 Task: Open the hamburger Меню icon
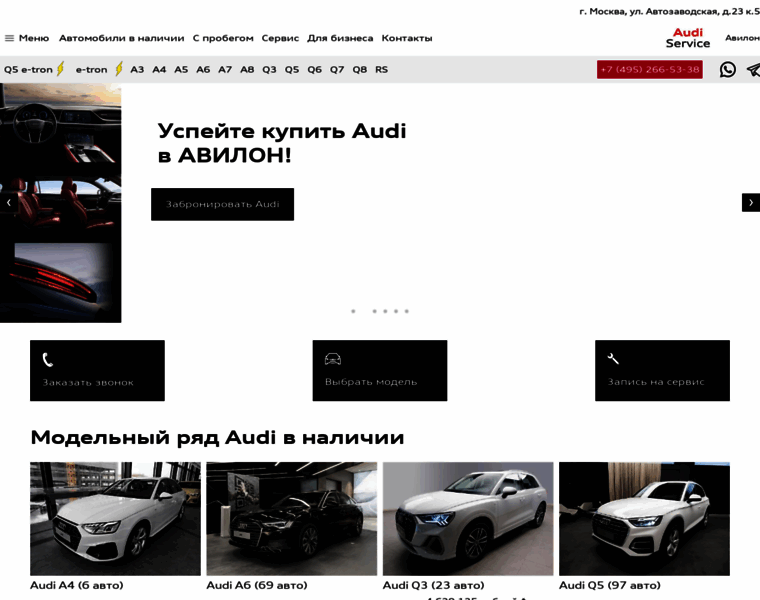(9, 38)
